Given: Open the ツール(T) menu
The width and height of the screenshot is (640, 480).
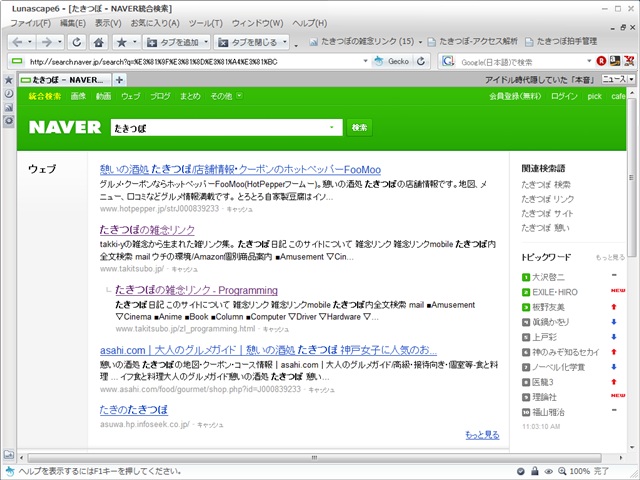Looking at the screenshot, I should [205, 22].
